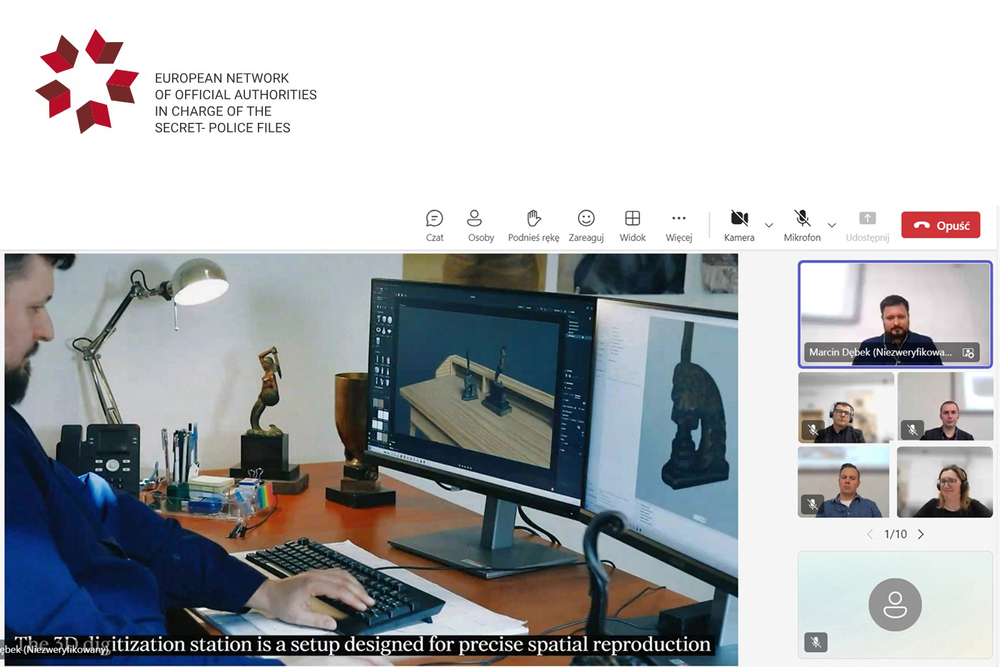This screenshot has width=1000, height=667.
Task: Expand the microphone options chevron
Action: 831,225
